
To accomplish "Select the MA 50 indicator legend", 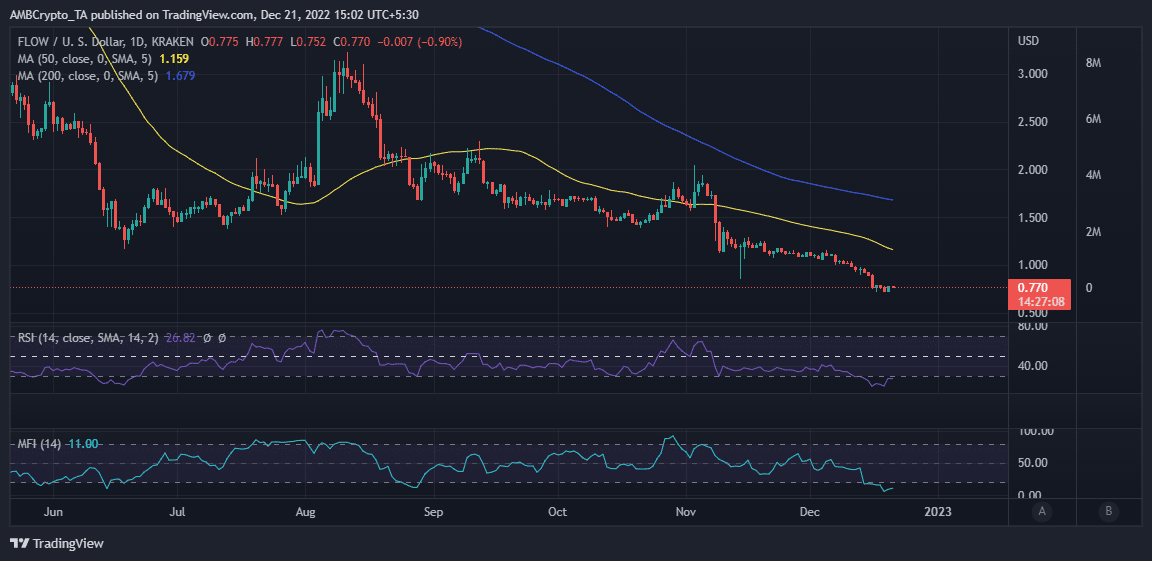I will tap(86, 59).
